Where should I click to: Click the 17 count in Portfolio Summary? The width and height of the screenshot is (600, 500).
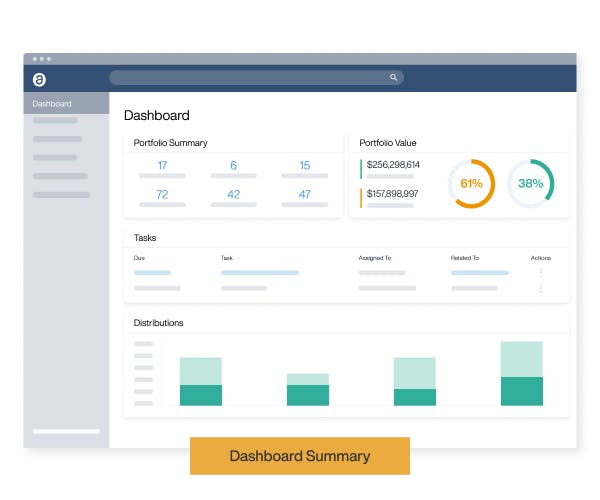(x=162, y=165)
